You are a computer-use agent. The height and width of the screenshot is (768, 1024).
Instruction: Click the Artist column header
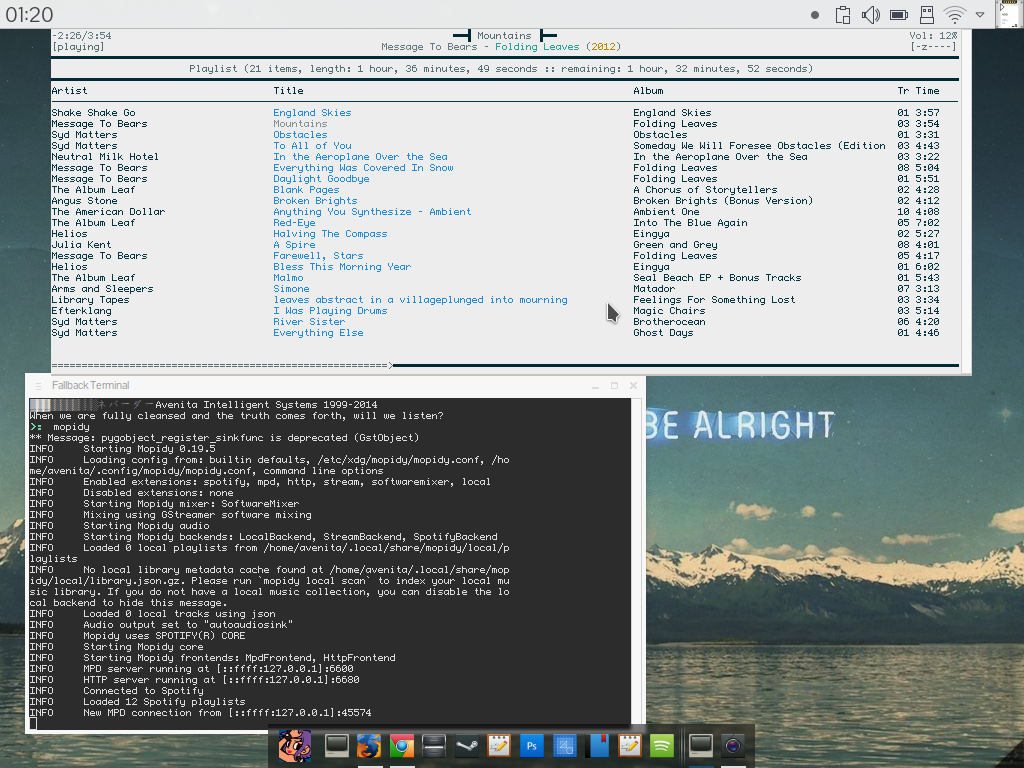[x=69, y=91]
